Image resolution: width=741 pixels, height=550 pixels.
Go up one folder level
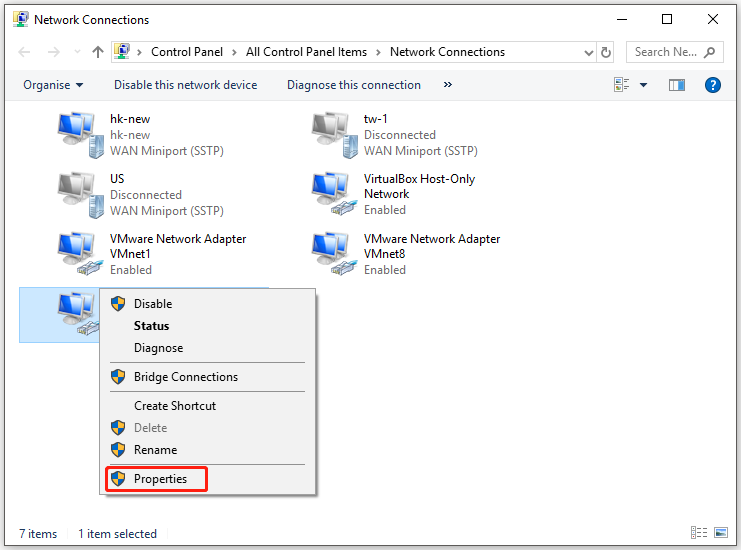[98, 52]
